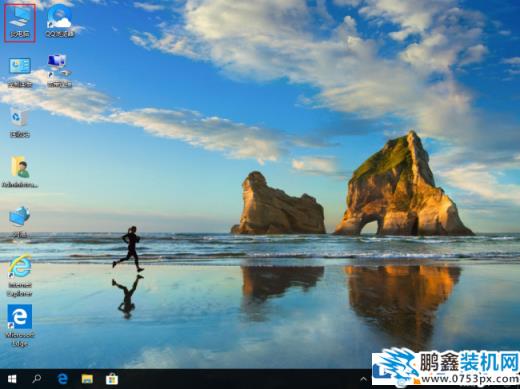This screenshot has width=520, height=389.
Task: Open Microsoft Store from the taskbar
Action: (112, 379)
